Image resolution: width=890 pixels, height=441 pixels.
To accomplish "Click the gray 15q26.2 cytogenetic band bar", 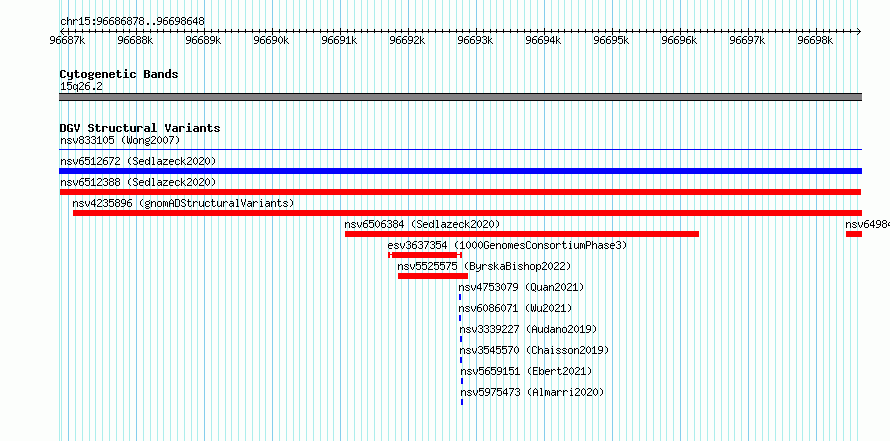I will point(460,97).
